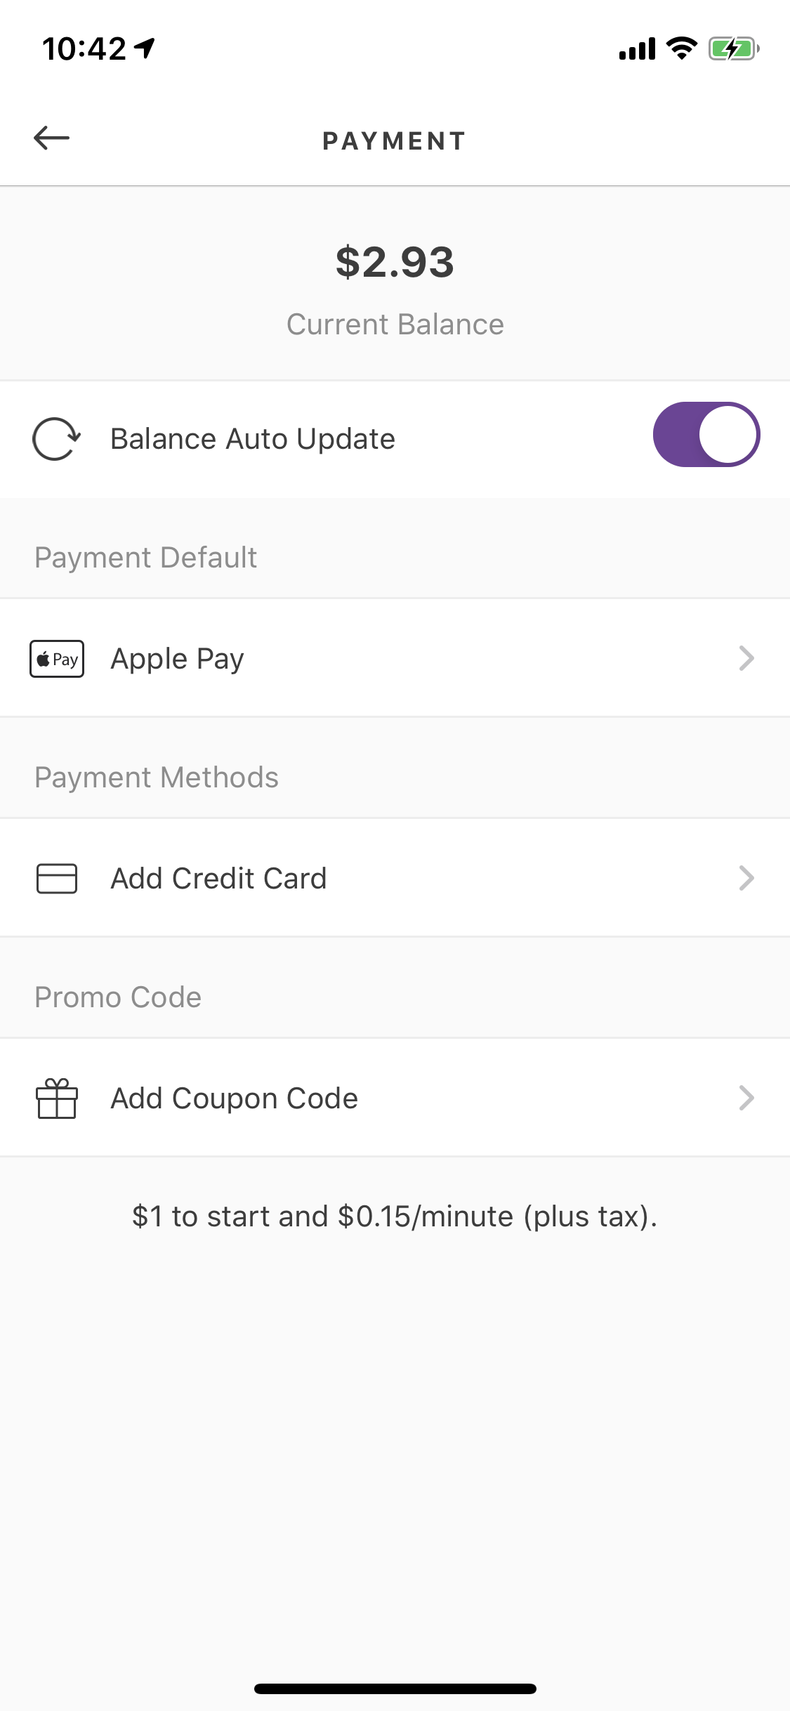The height and width of the screenshot is (1711, 790).
Task: Click the Wi-Fi status icon
Action: pyautogui.click(x=682, y=48)
